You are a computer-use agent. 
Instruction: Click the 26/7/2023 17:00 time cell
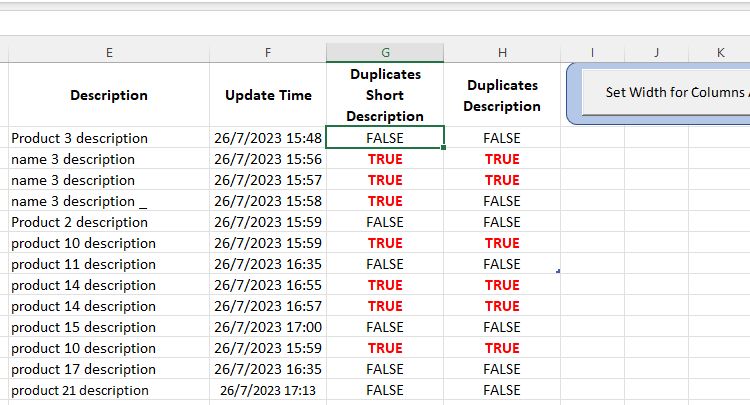(x=268, y=327)
